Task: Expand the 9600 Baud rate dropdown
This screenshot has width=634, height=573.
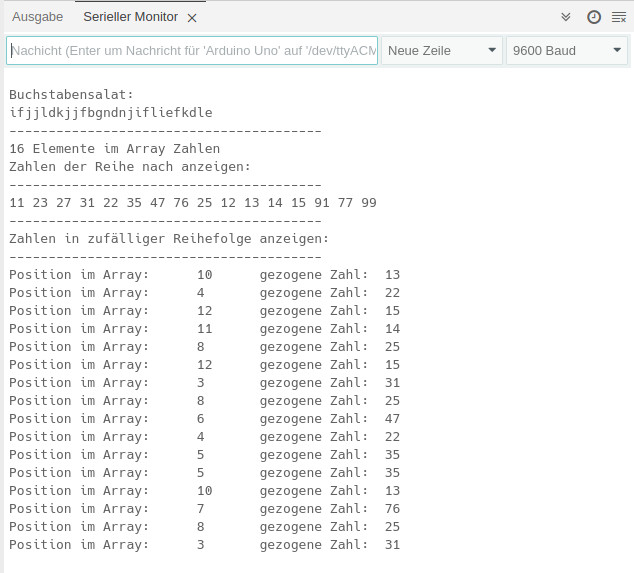Action: coord(566,50)
